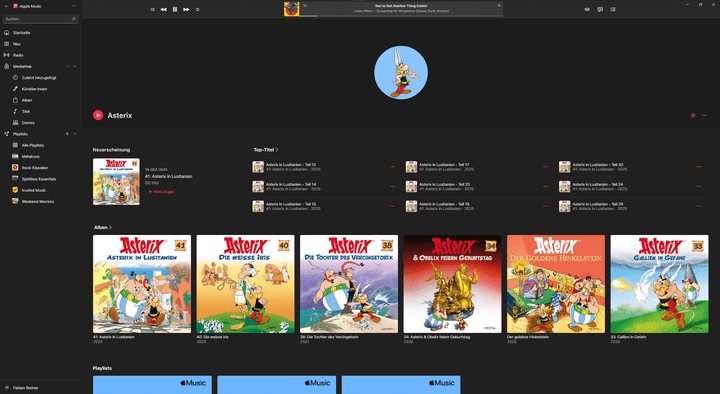Open options for Teil 30 track
720x394 pixels.
point(699,167)
